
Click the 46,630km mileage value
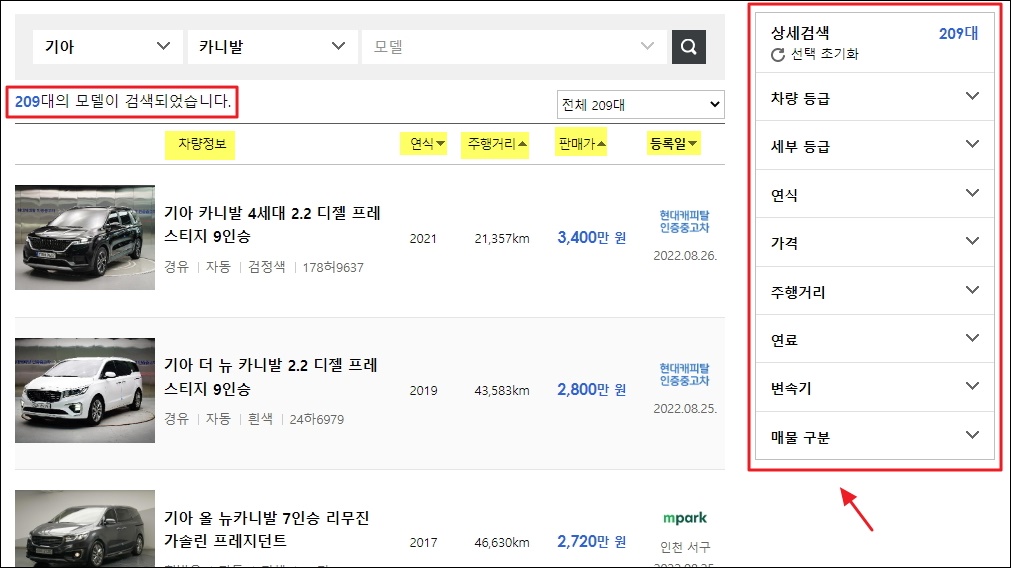(x=502, y=543)
